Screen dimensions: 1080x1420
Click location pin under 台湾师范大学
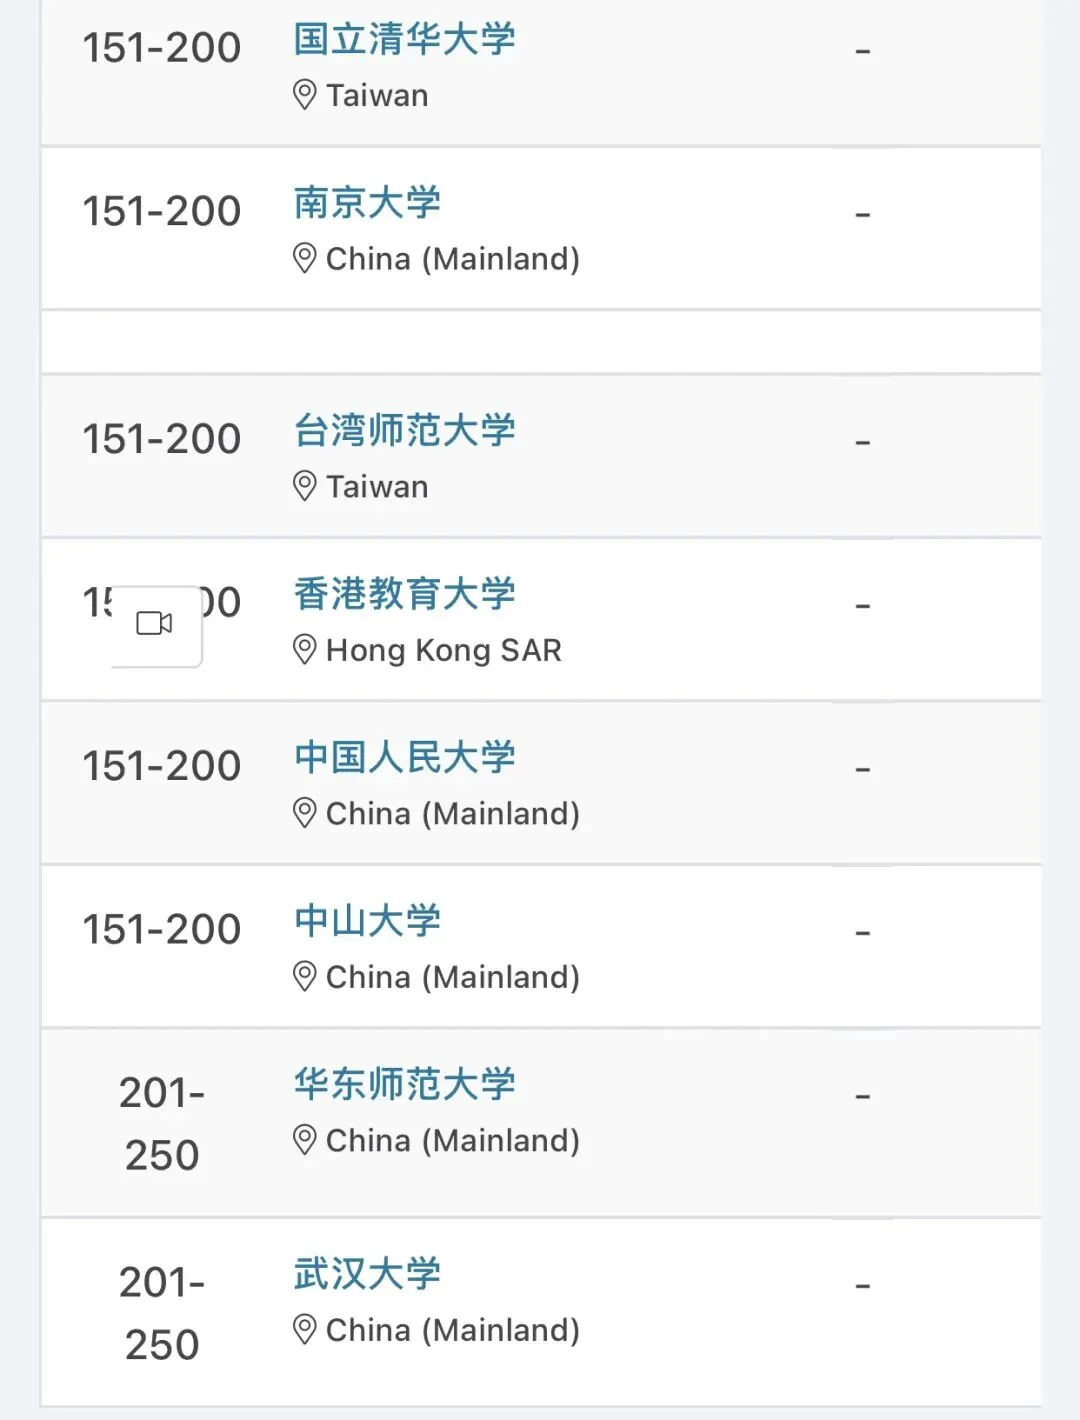[305, 486]
